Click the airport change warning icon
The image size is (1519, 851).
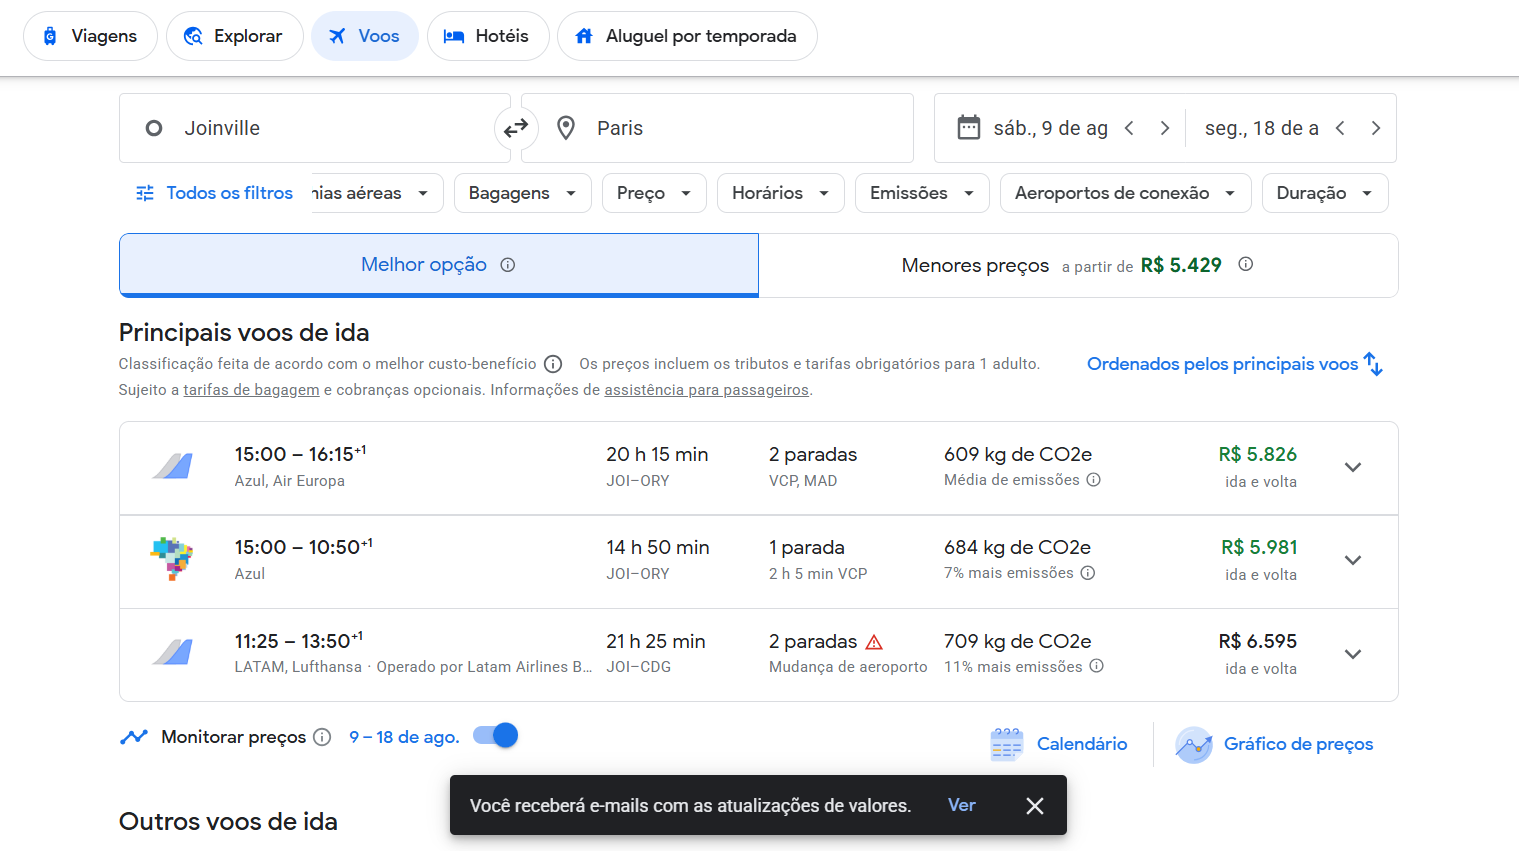874,642
